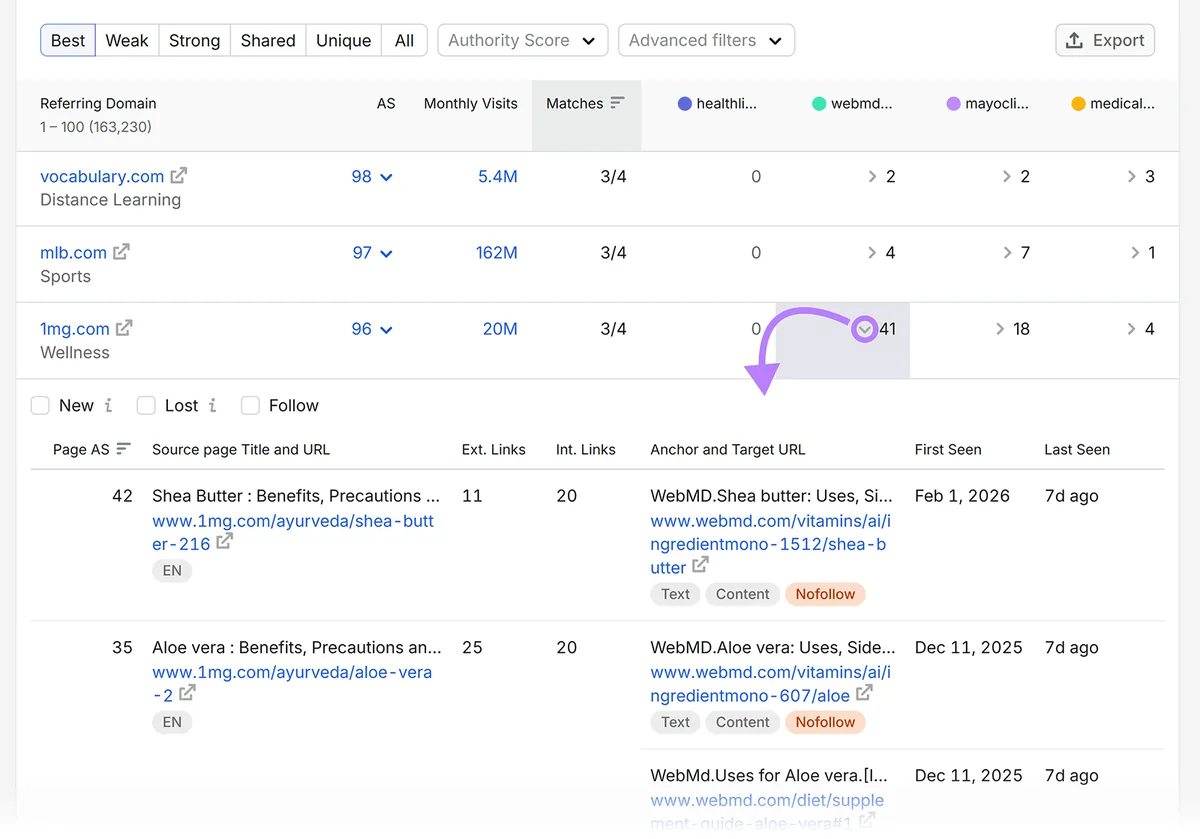Open www.1mg.com/ayurveda/aloe-vera-2 link
Viewport: 1200px width, 839px height.
coord(292,683)
